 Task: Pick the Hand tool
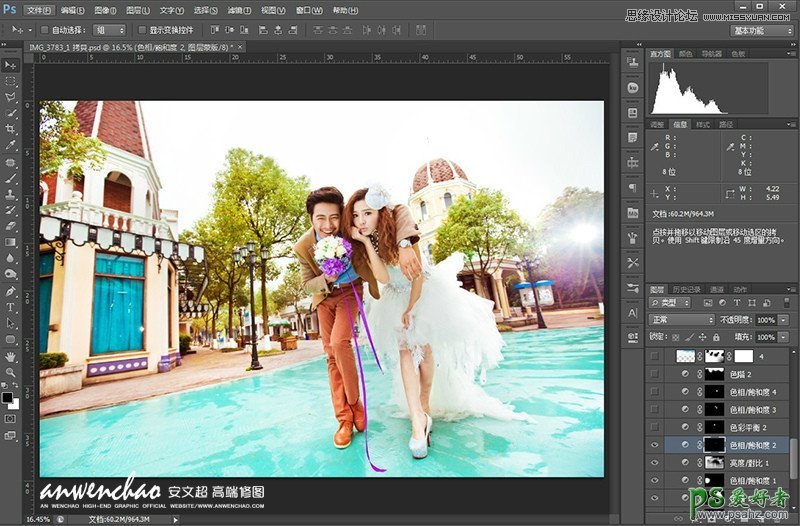[11, 356]
